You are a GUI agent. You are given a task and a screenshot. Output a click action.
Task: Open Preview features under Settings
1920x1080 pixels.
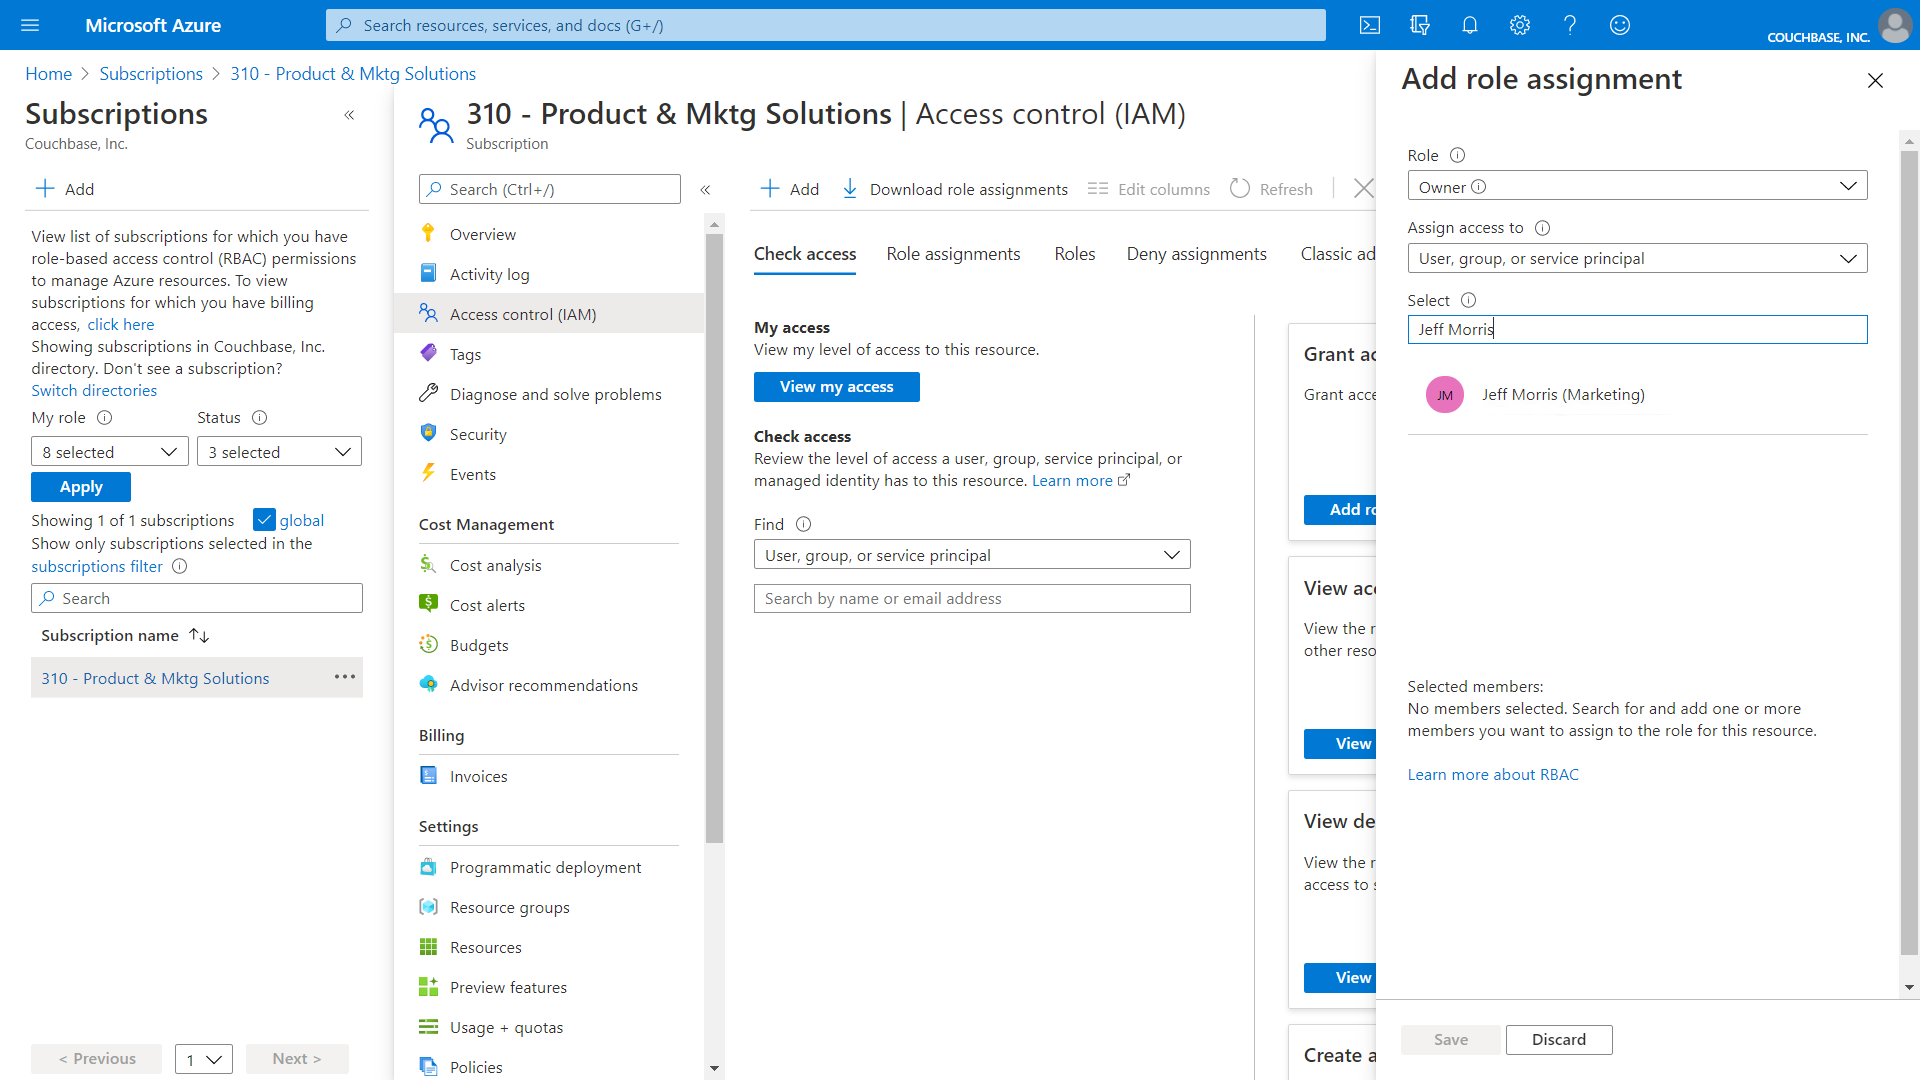click(507, 986)
